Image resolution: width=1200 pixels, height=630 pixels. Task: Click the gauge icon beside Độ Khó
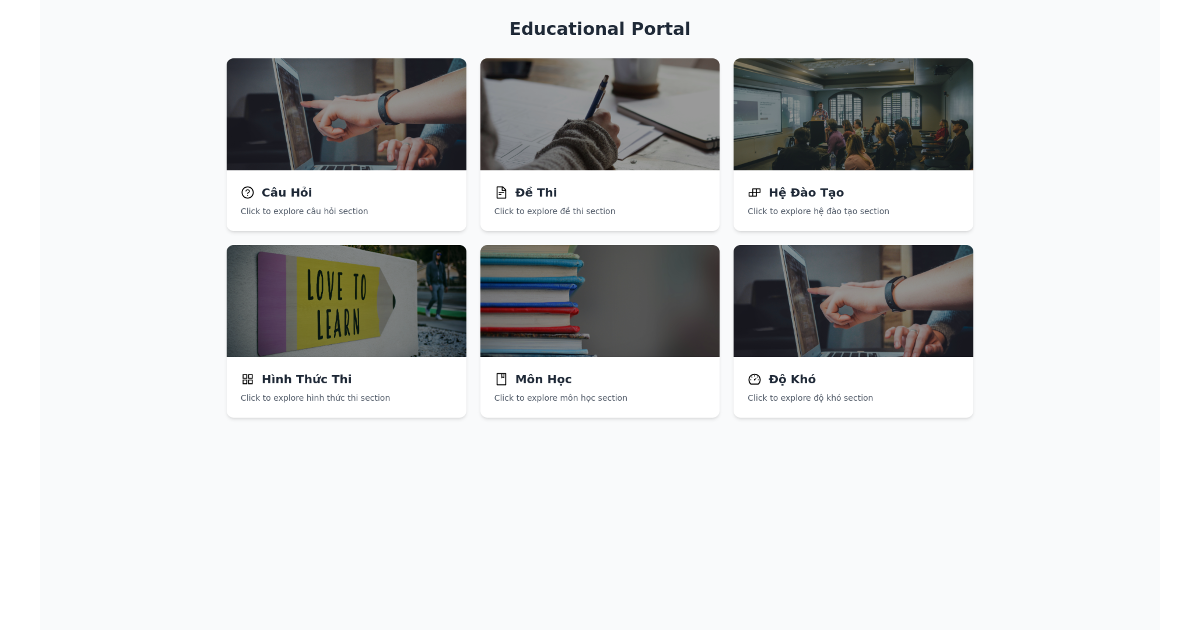(755, 380)
